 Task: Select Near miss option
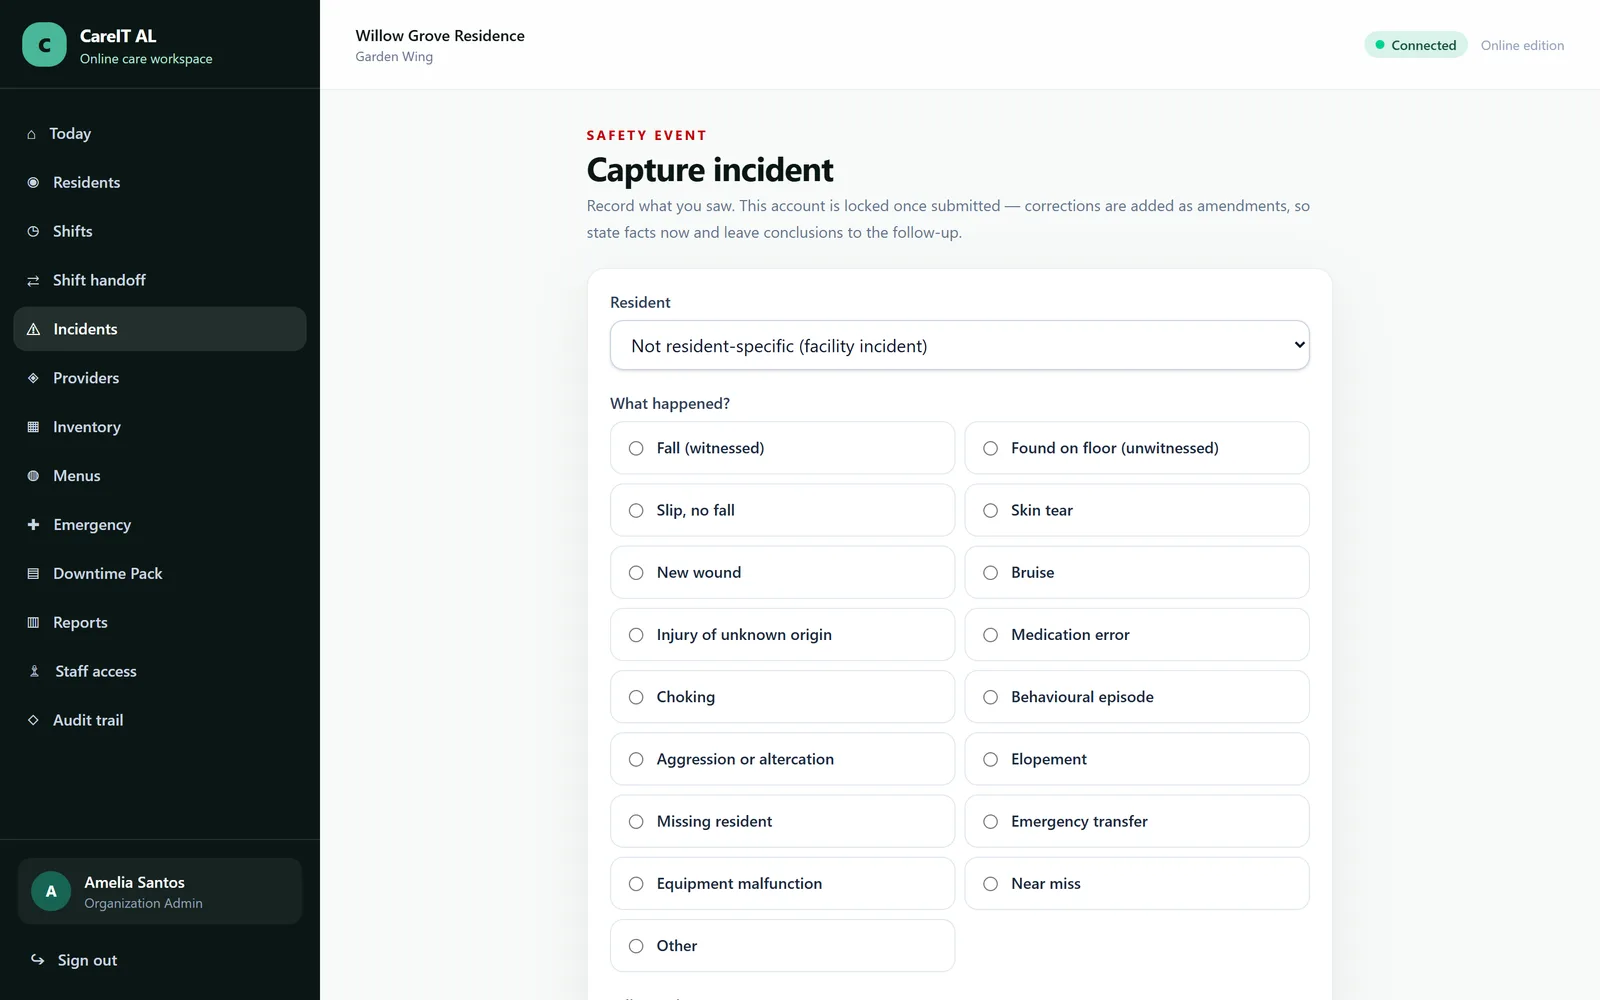(1137, 883)
